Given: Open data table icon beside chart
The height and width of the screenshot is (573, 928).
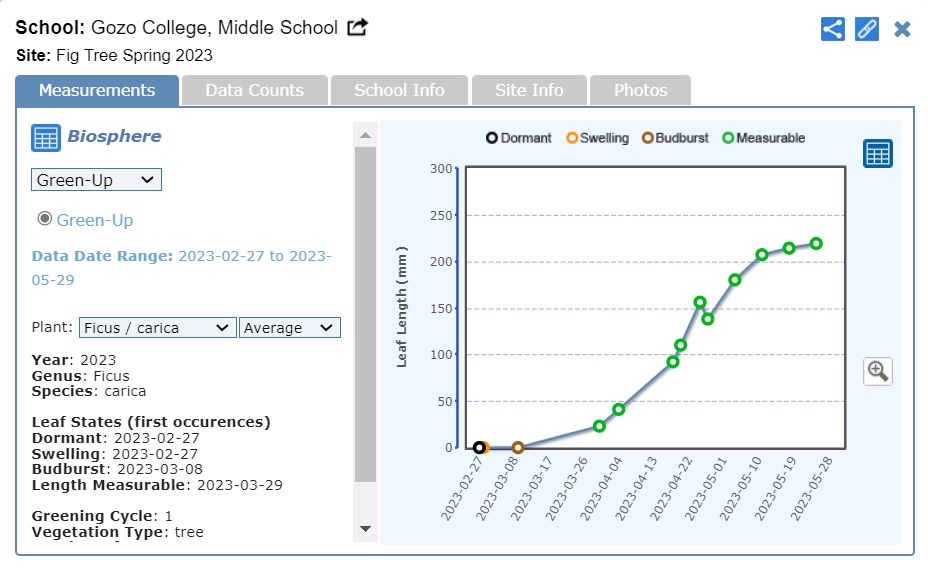Looking at the screenshot, I should pos(878,154).
